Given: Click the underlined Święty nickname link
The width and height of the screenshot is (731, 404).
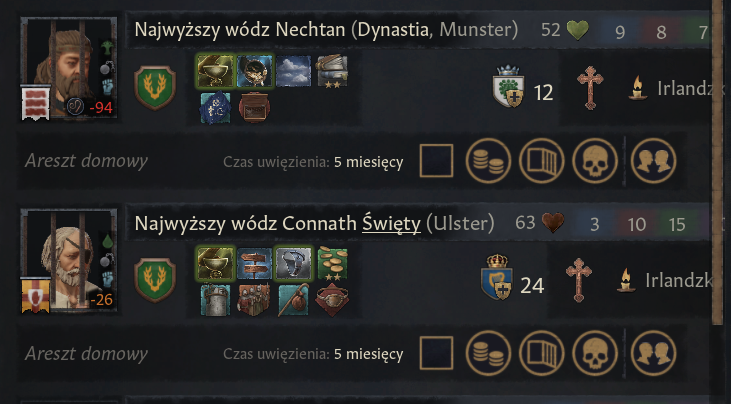Looking at the screenshot, I should [x=391, y=224].
